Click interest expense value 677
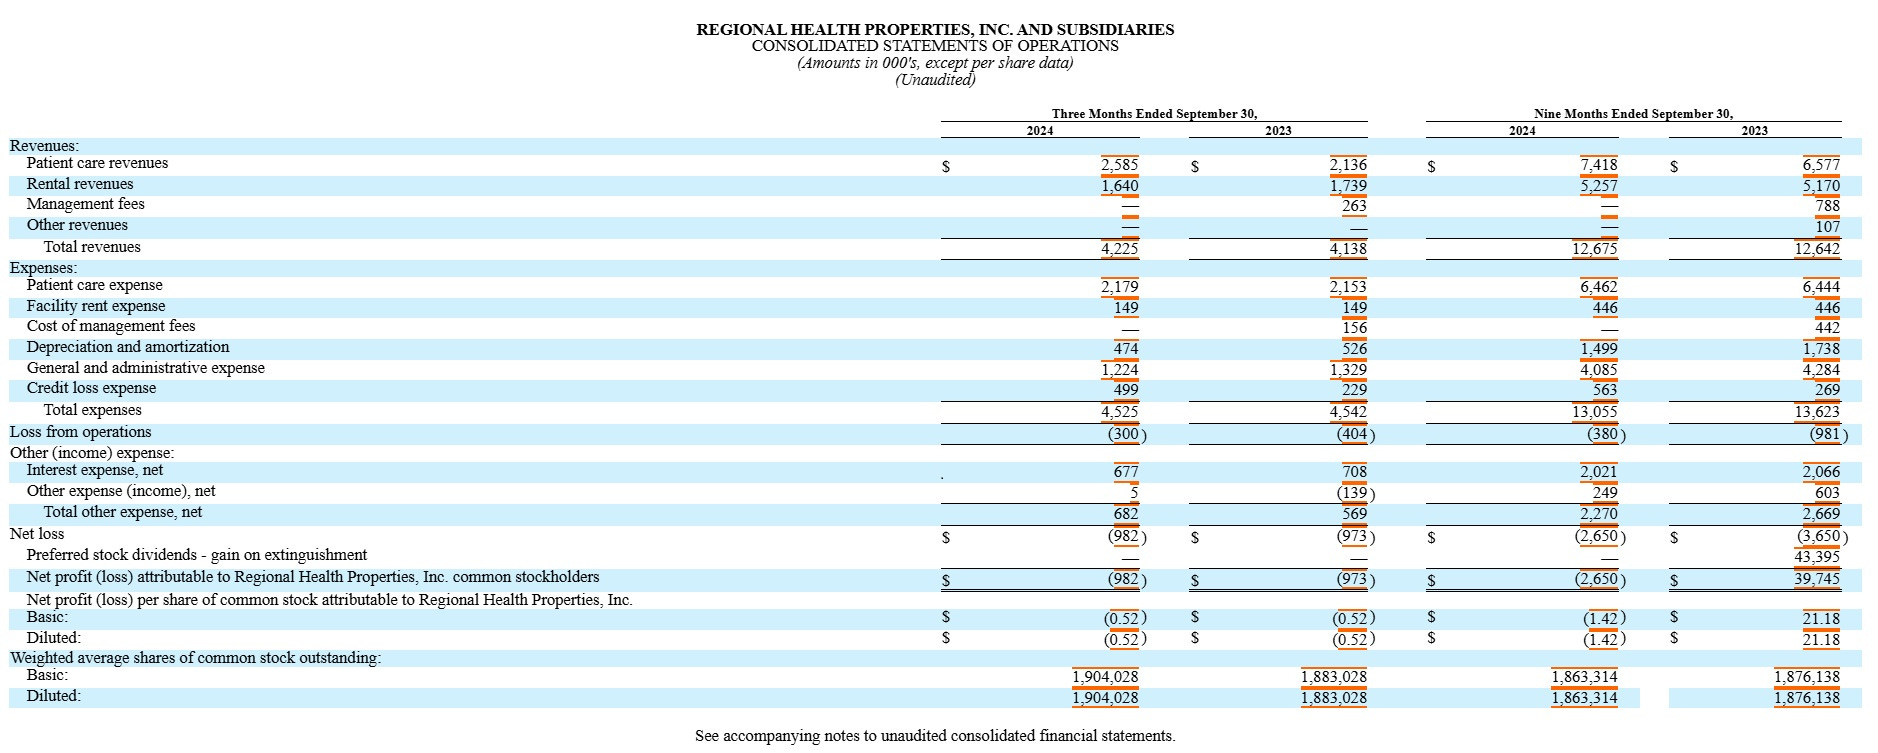 pyautogui.click(x=1126, y=472)
